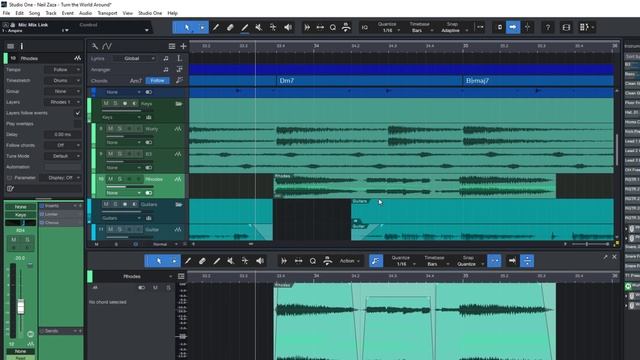640x360 pixels.
Task: Open the video player film icon
Action: point(566,27)
